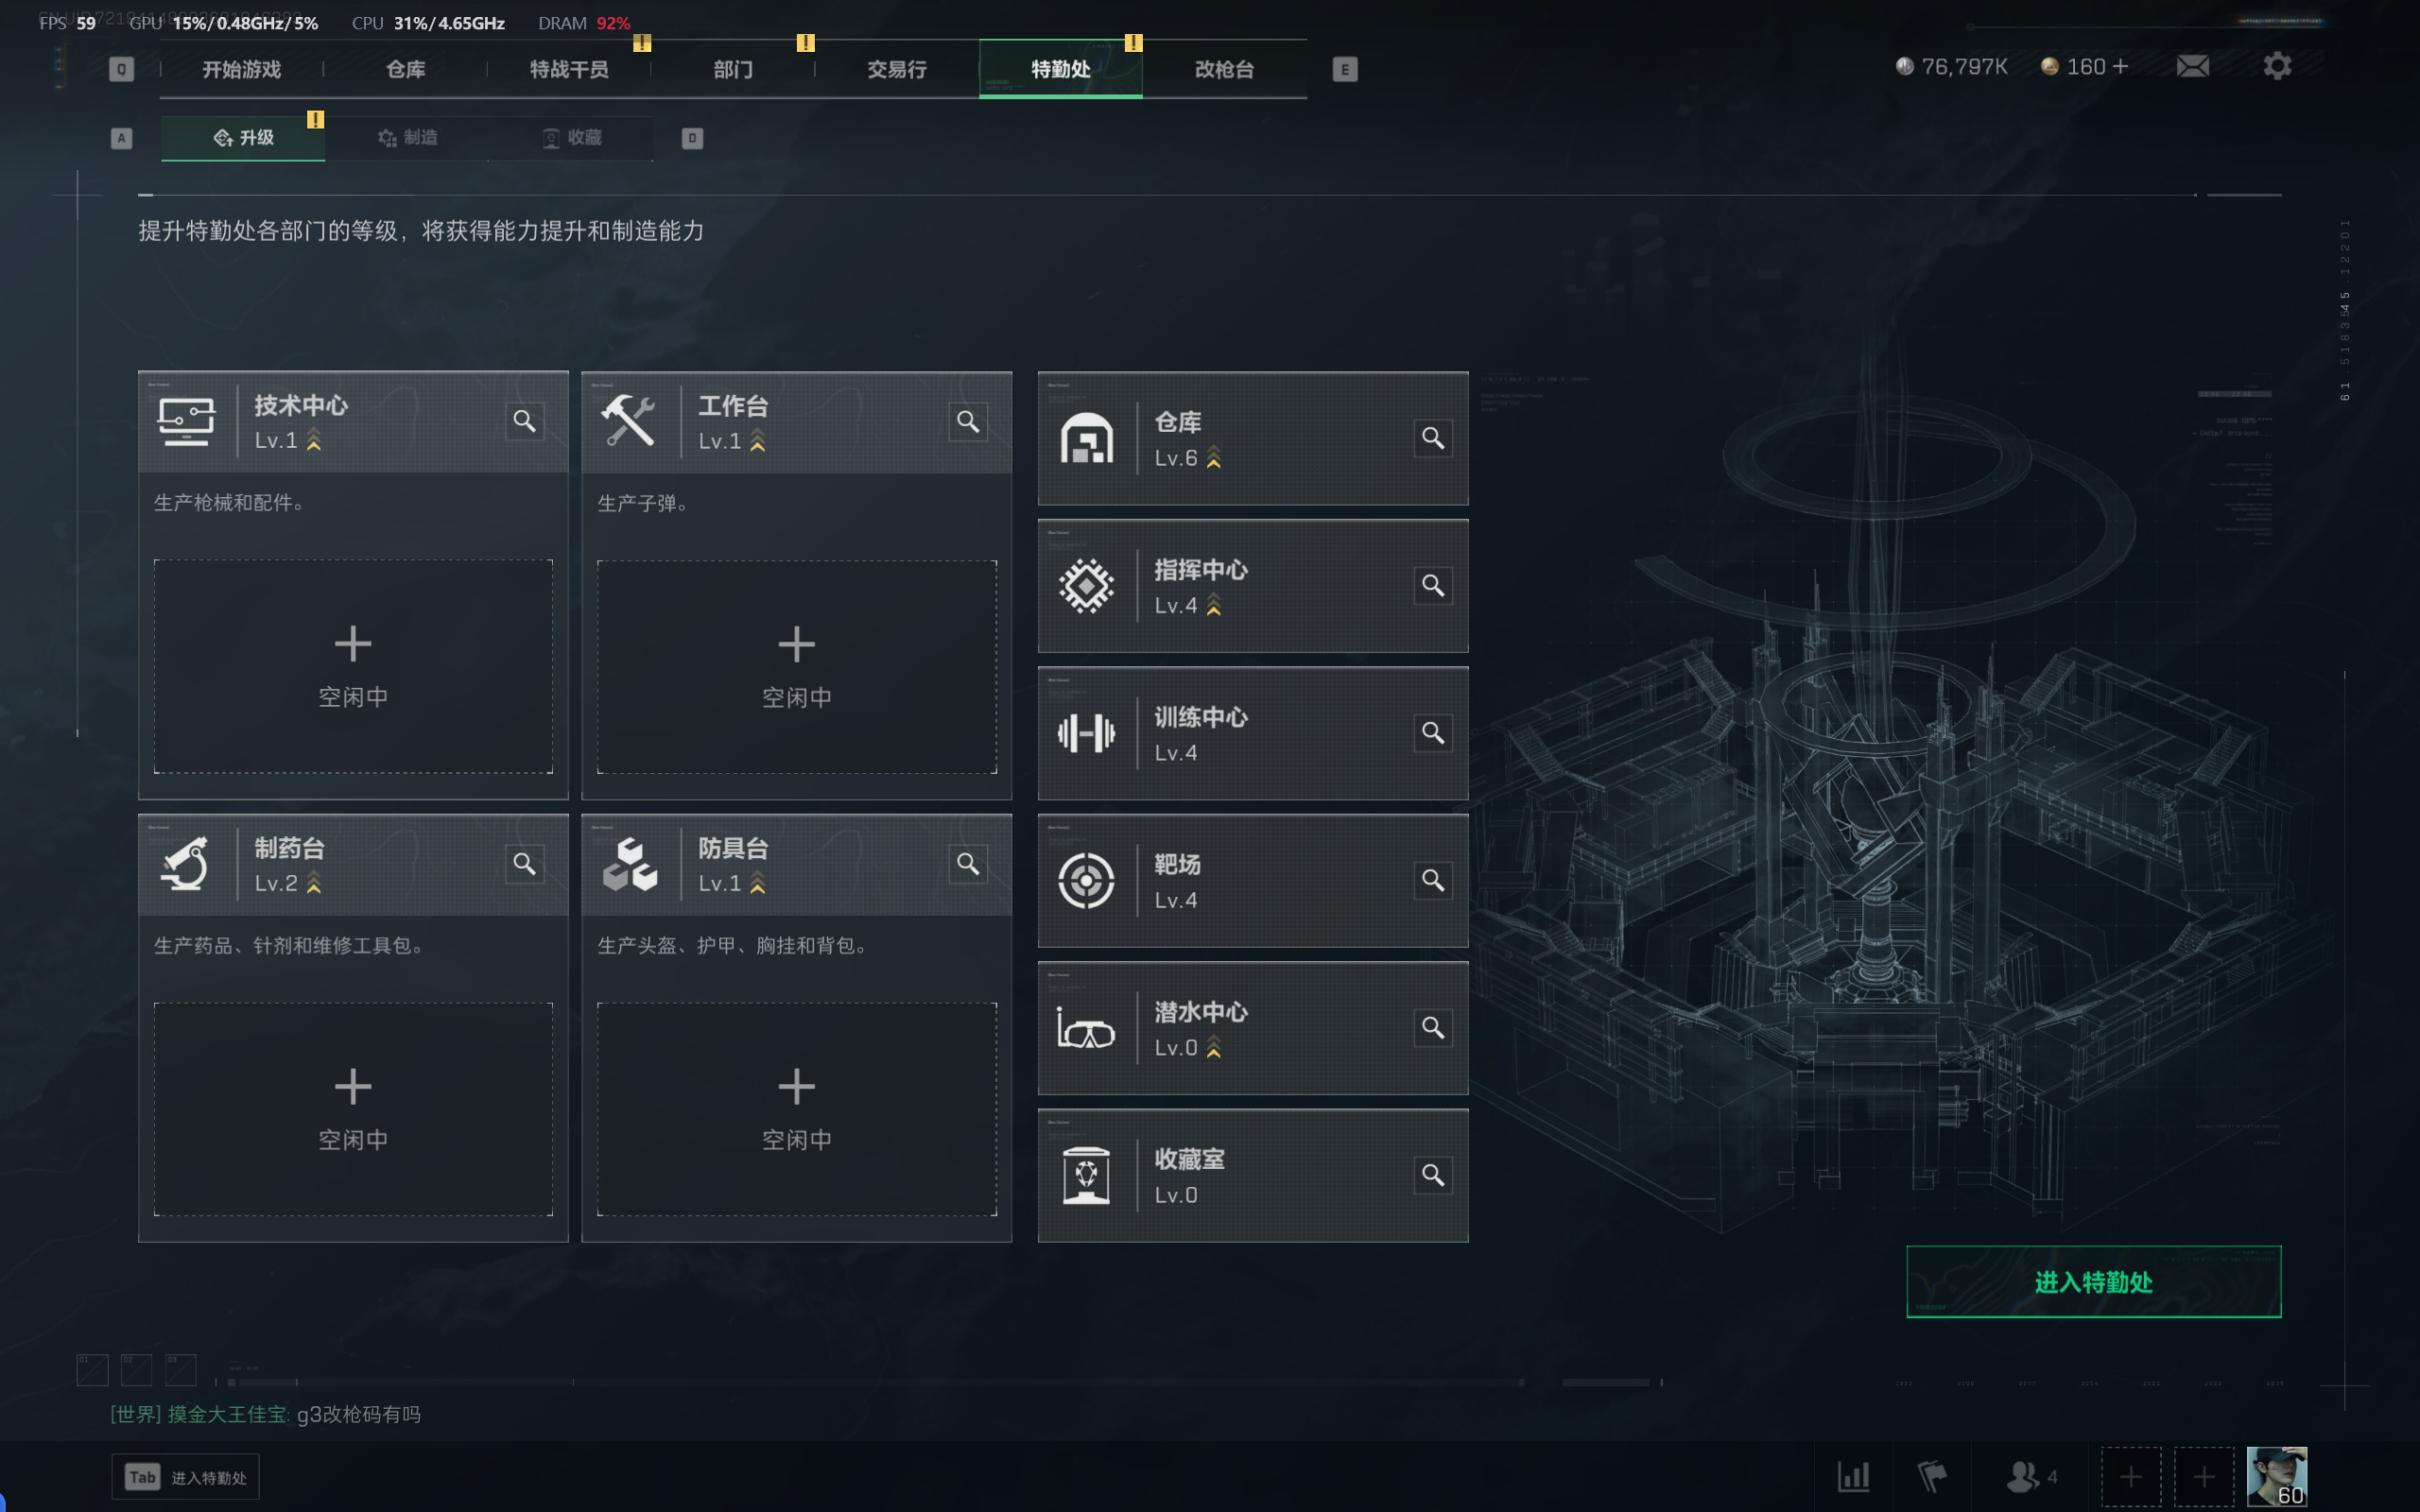
Task: Open the settings gear icon
Action: (x=2277, y=66)
